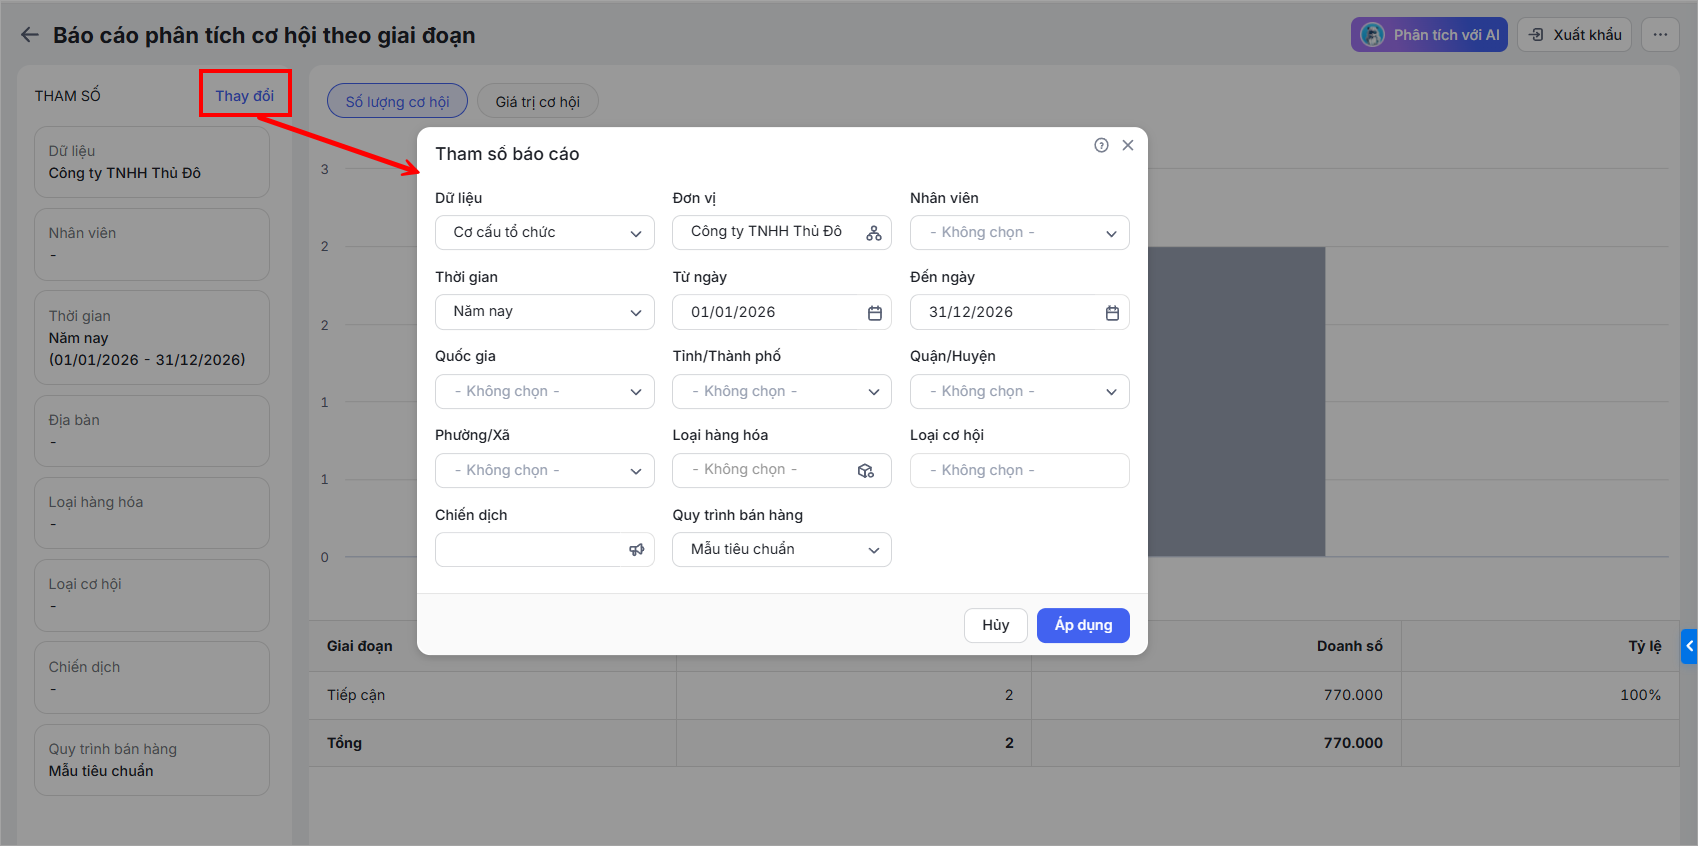
Task: Open the Thời gian dropdown showing Năm nay
Action: 545,312
